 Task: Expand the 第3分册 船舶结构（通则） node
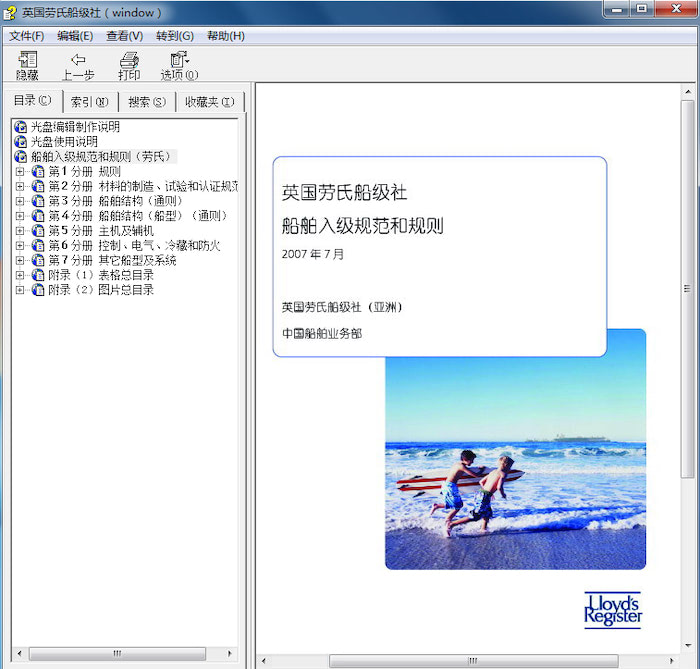click(x=20, y=201)
